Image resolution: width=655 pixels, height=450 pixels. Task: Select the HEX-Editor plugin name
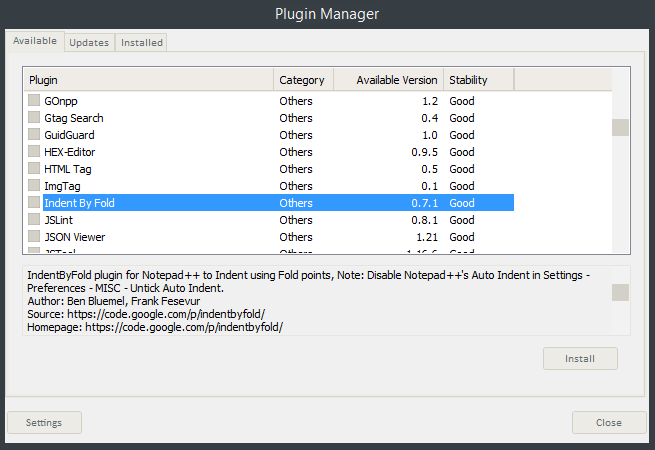(70, 152)
